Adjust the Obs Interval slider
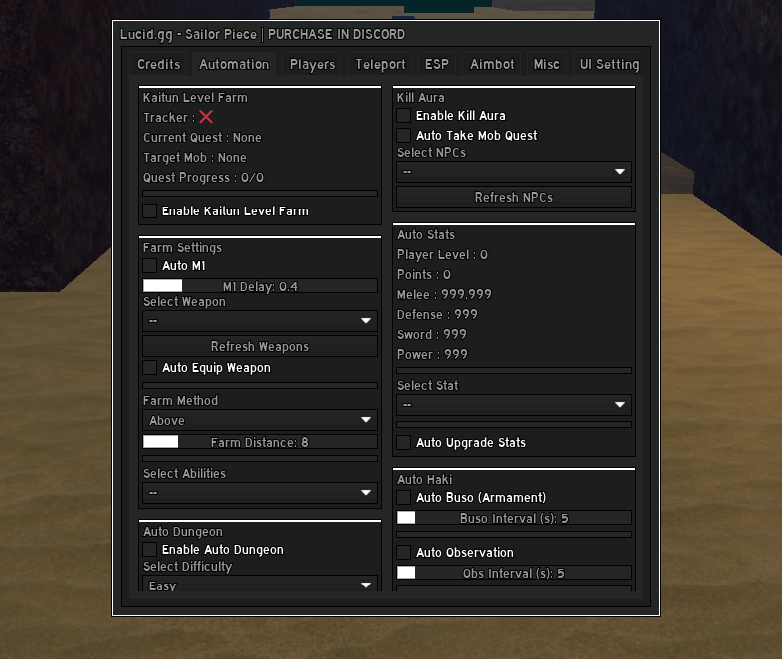 (514, 573)
